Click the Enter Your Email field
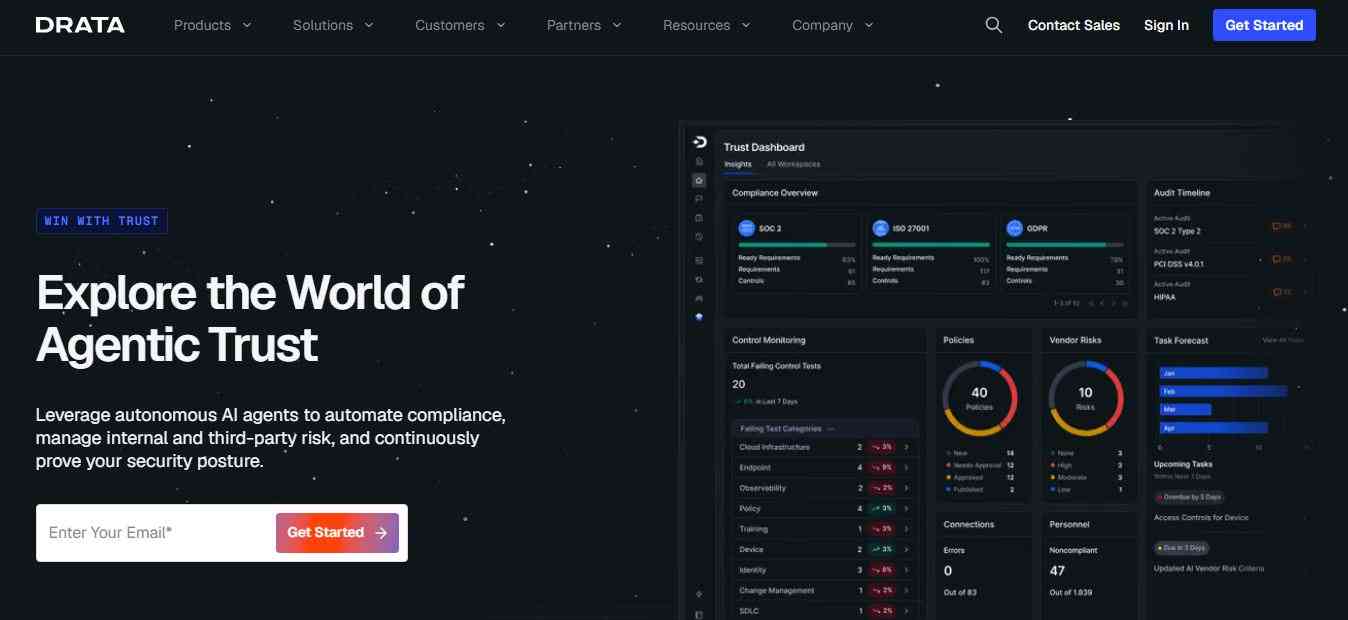This screenshot has width=1348, height=620. [x=155, y=533]
